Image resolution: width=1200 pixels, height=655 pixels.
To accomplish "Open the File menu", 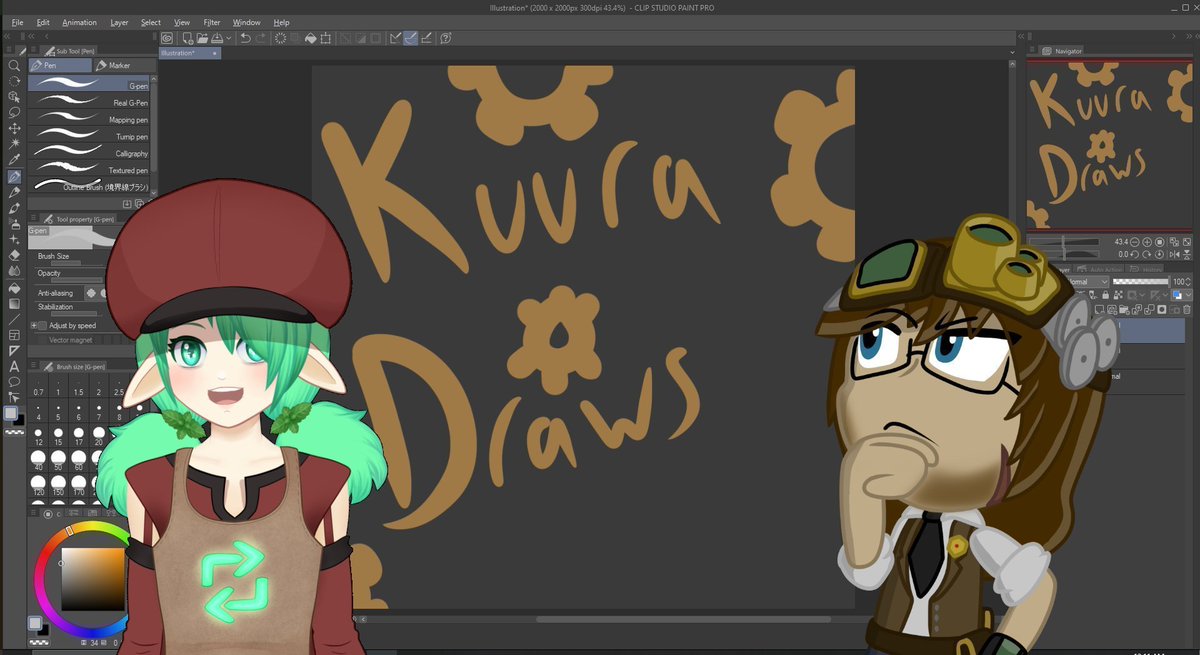I will pos(17,22).
